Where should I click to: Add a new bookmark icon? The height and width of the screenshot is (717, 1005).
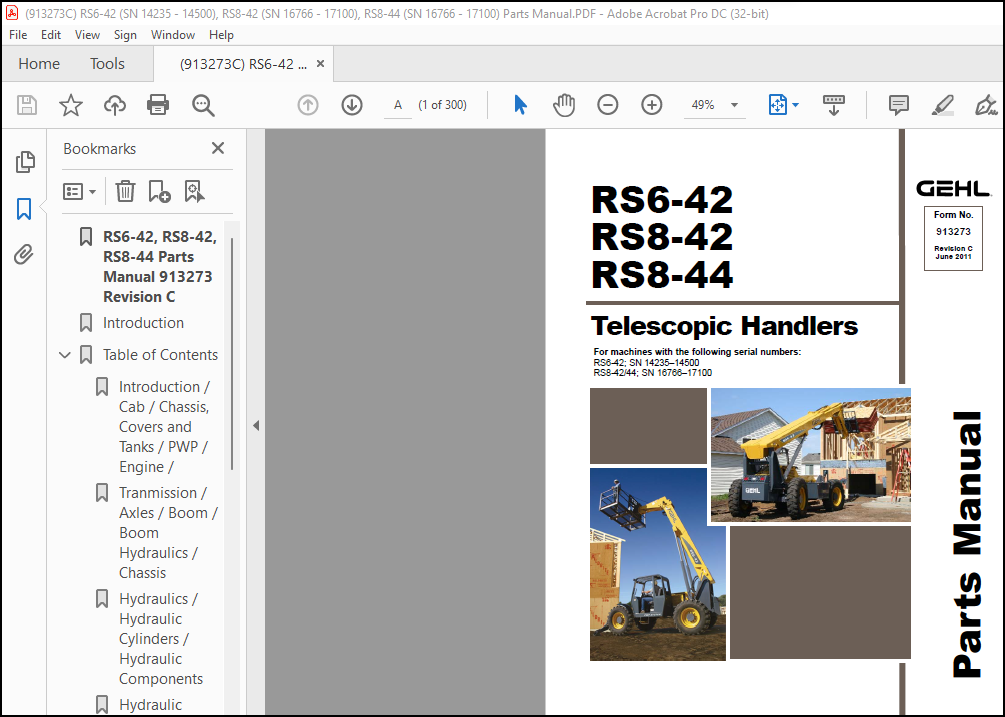point(159,191)
